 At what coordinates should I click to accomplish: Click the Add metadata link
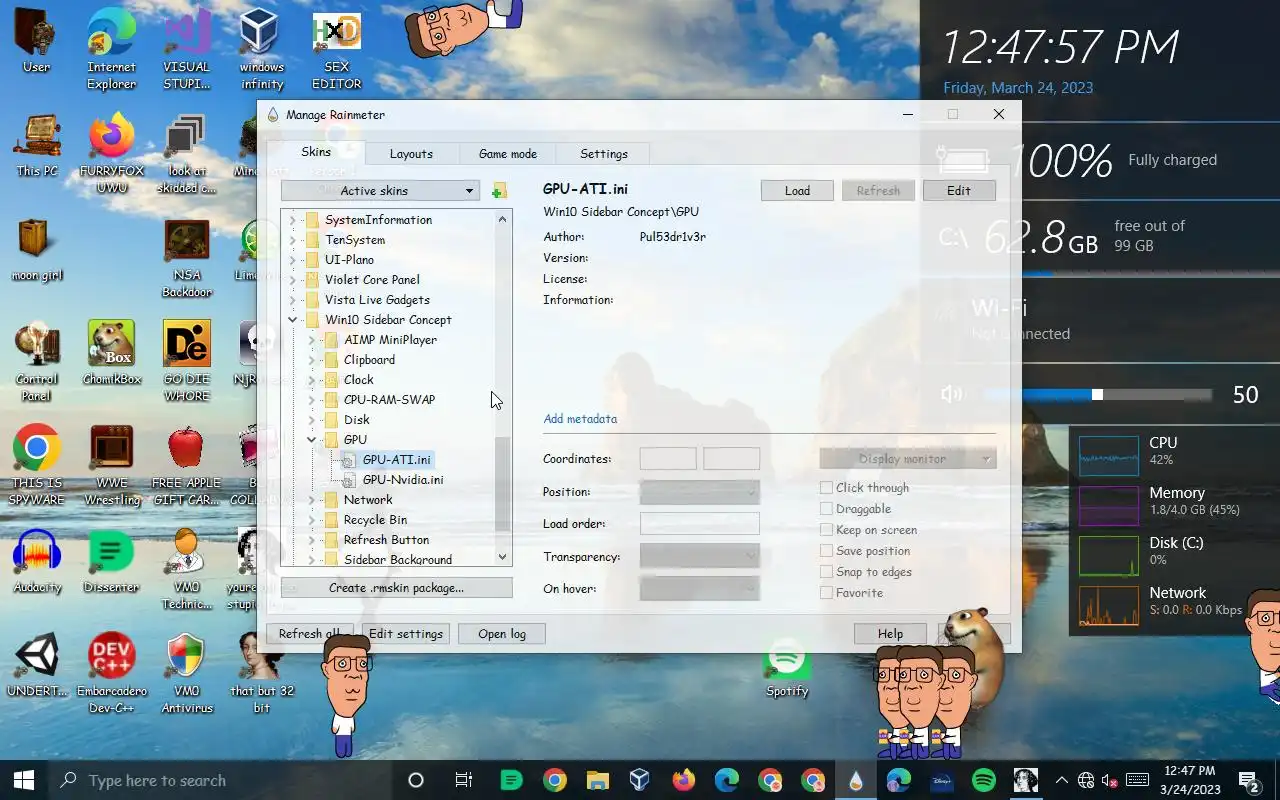580,419
